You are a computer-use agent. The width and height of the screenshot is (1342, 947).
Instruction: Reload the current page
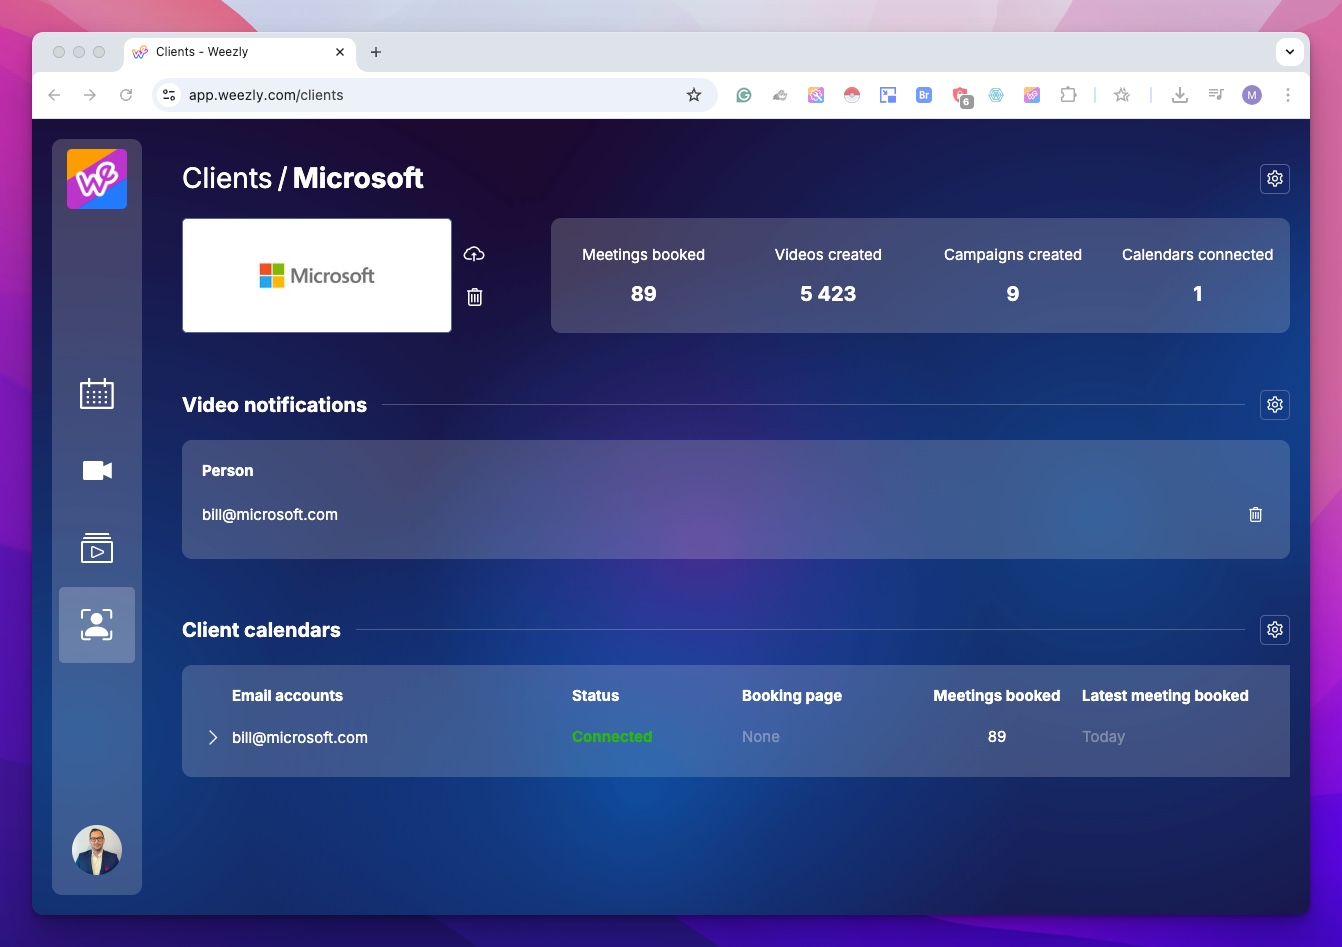[126, 95]
